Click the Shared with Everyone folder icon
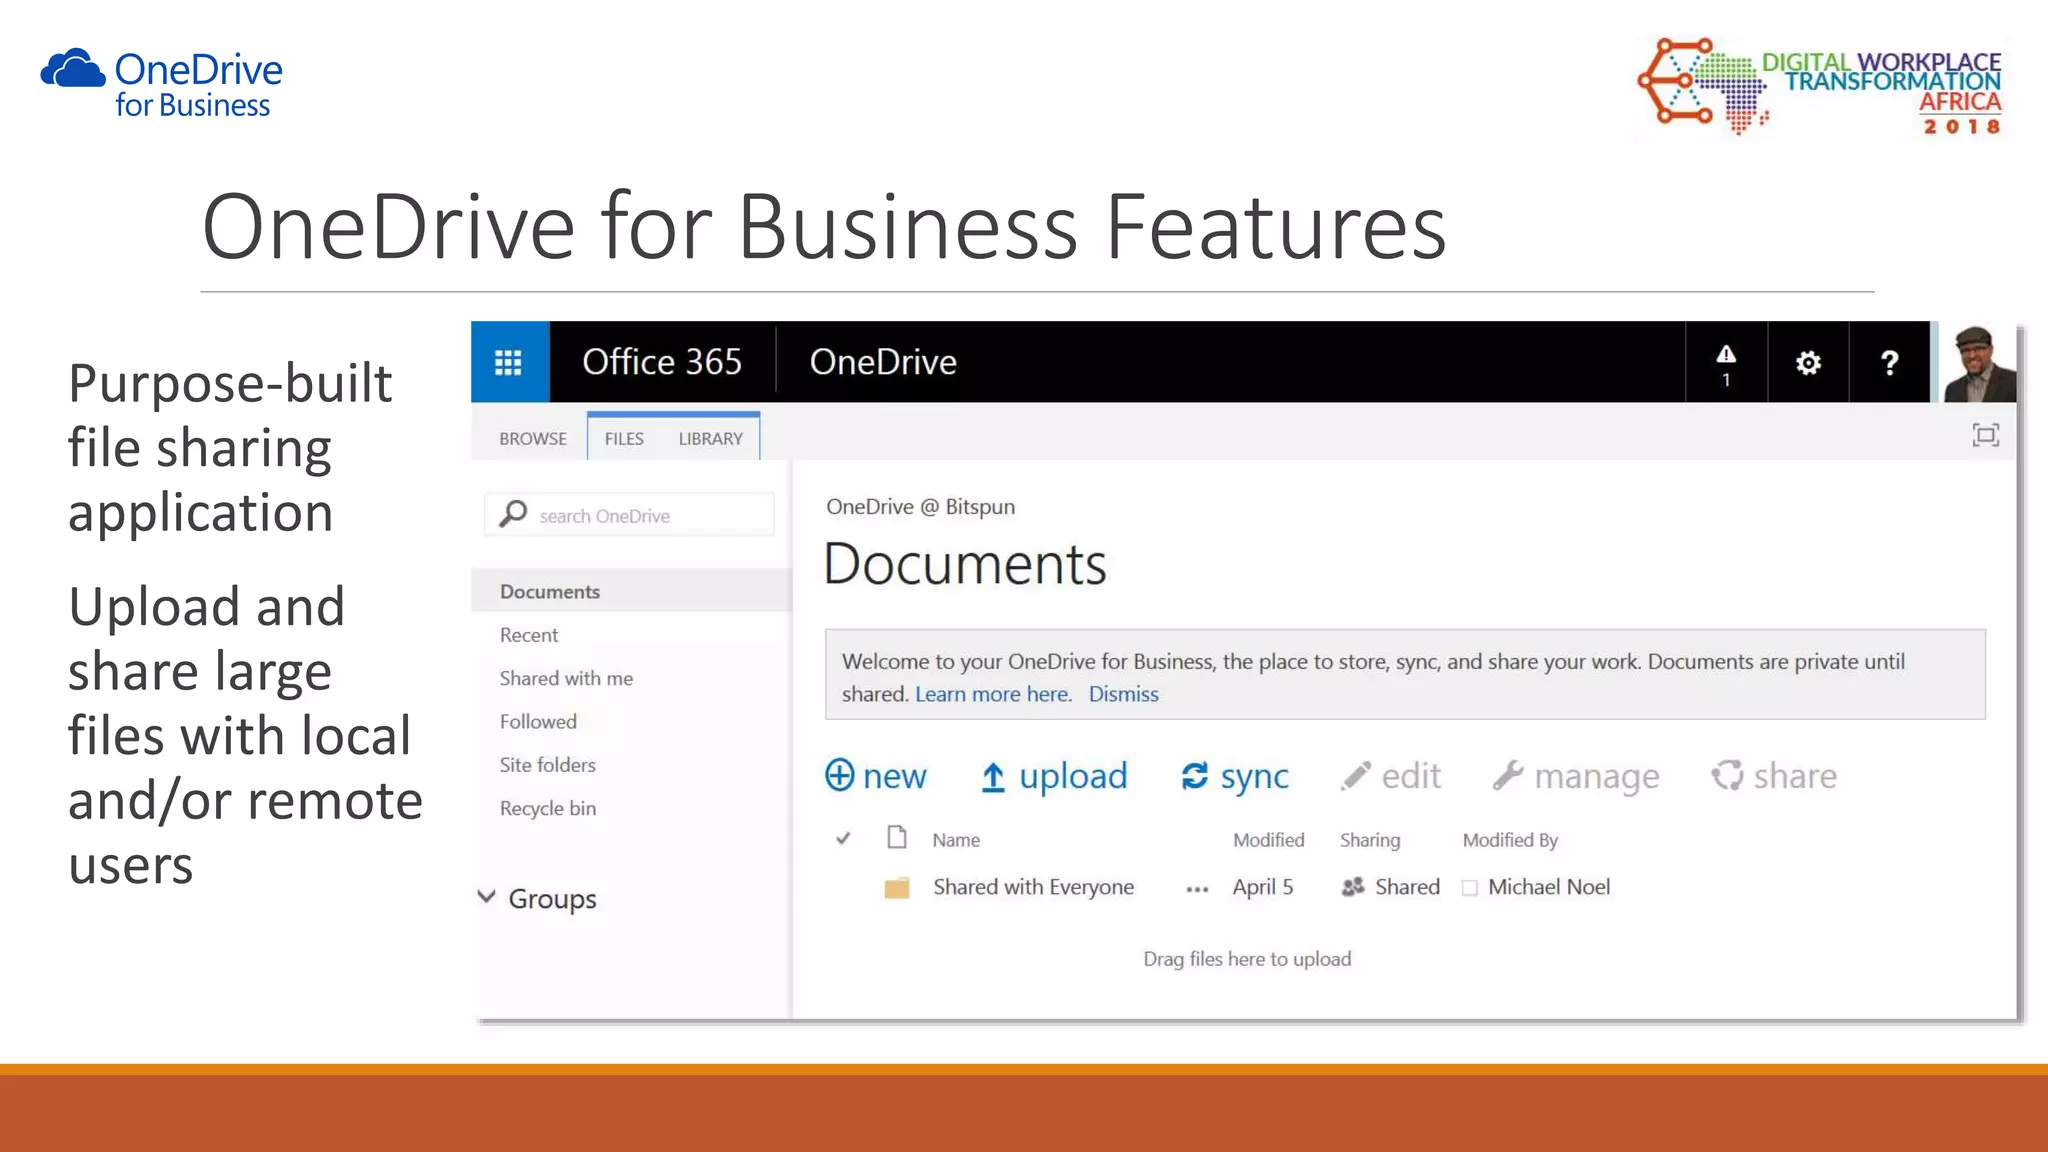The image size is (2048, 1152). [x=897, y=888]
